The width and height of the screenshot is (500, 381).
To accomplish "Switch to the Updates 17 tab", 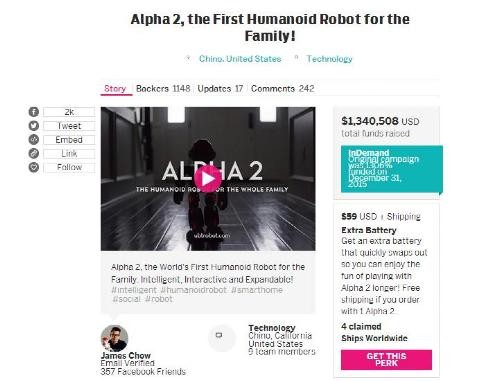I will [x=220, y=89].
